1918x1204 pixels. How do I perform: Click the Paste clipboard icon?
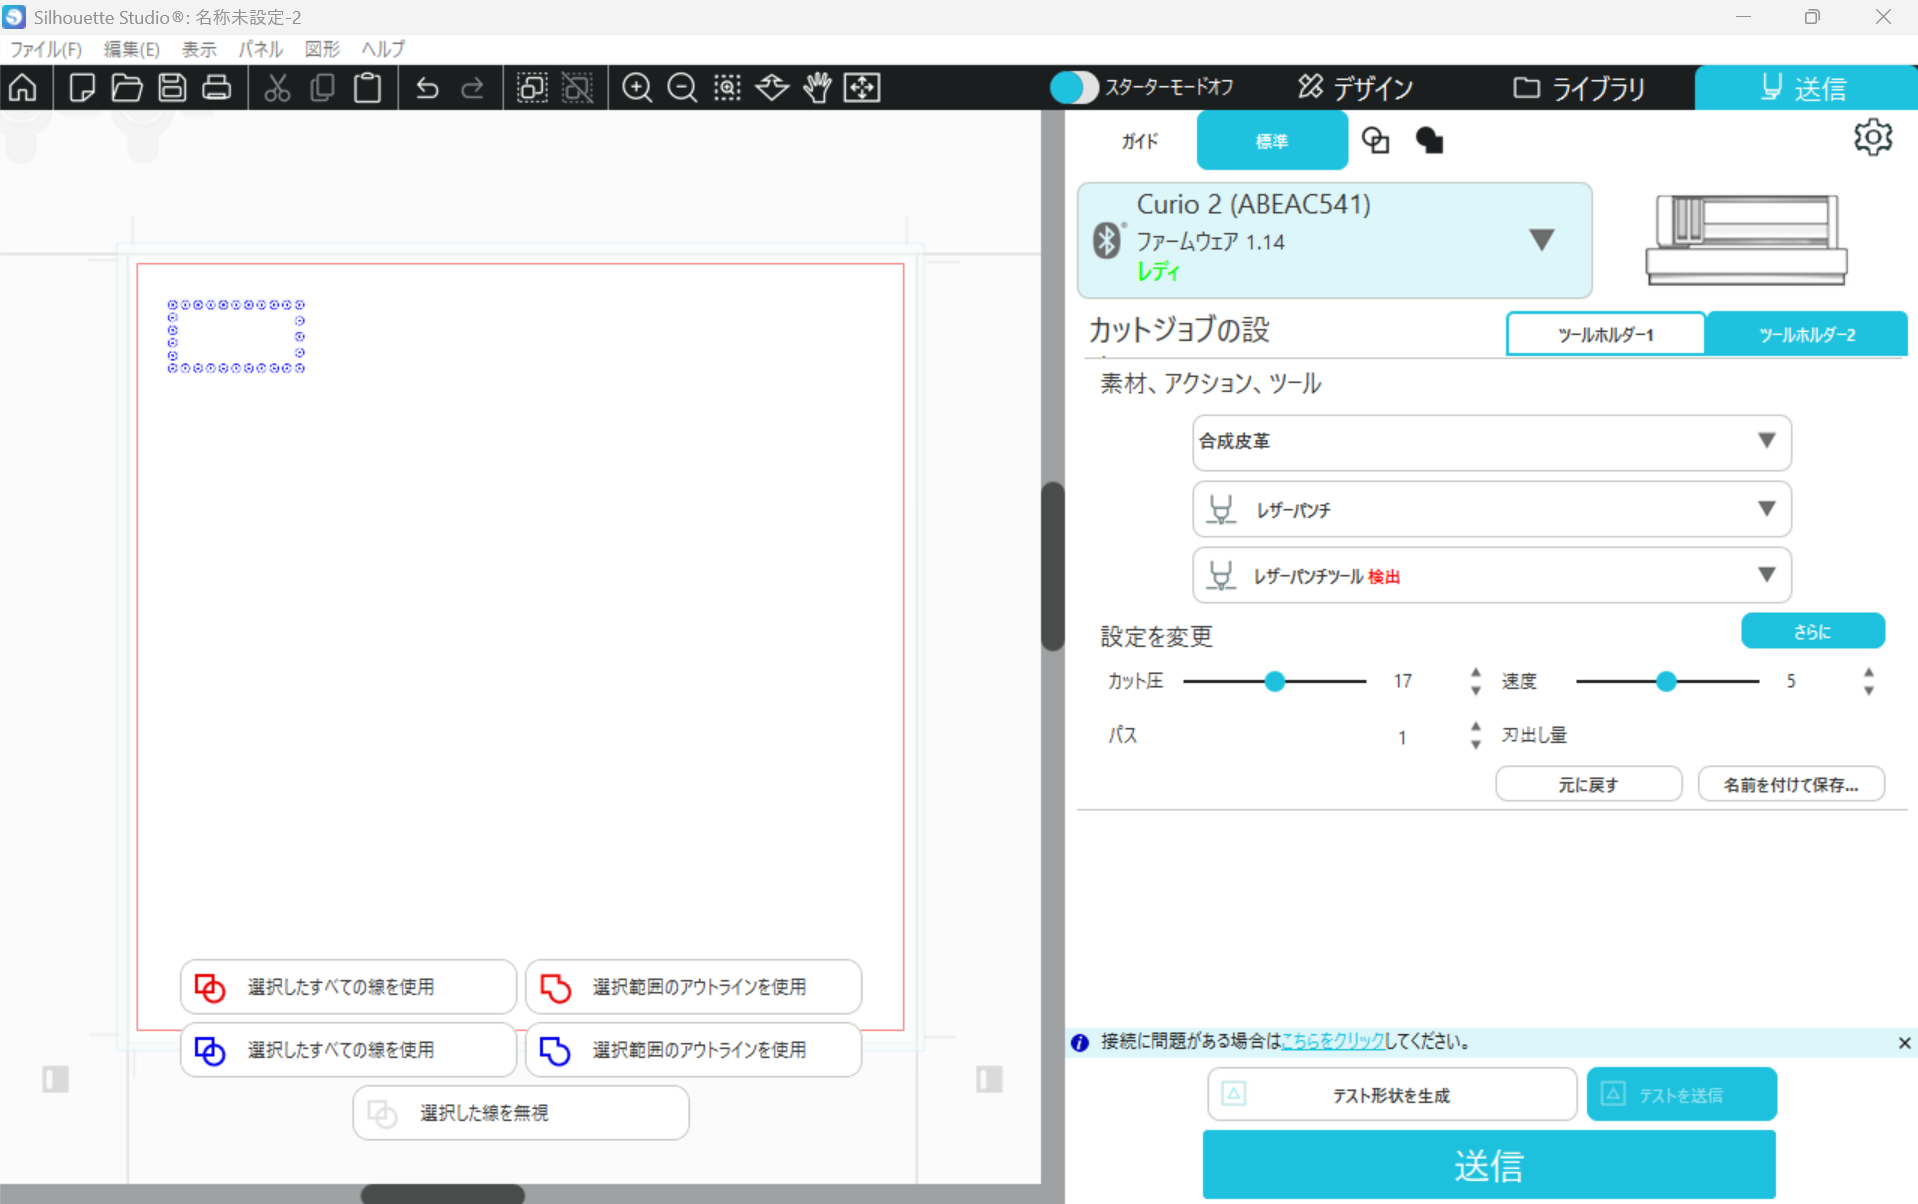pos(367,88)
